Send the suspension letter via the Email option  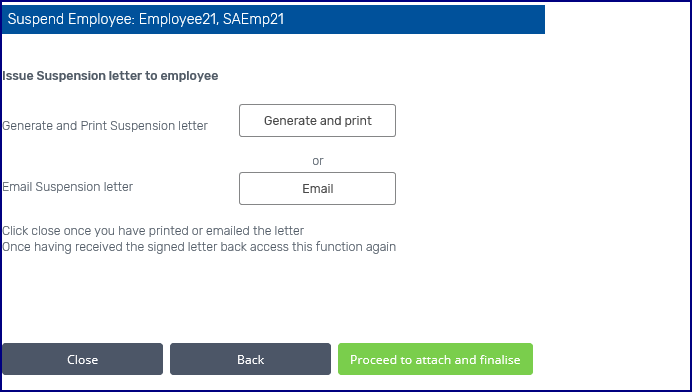pyautogui.click(x=317, y=188)
